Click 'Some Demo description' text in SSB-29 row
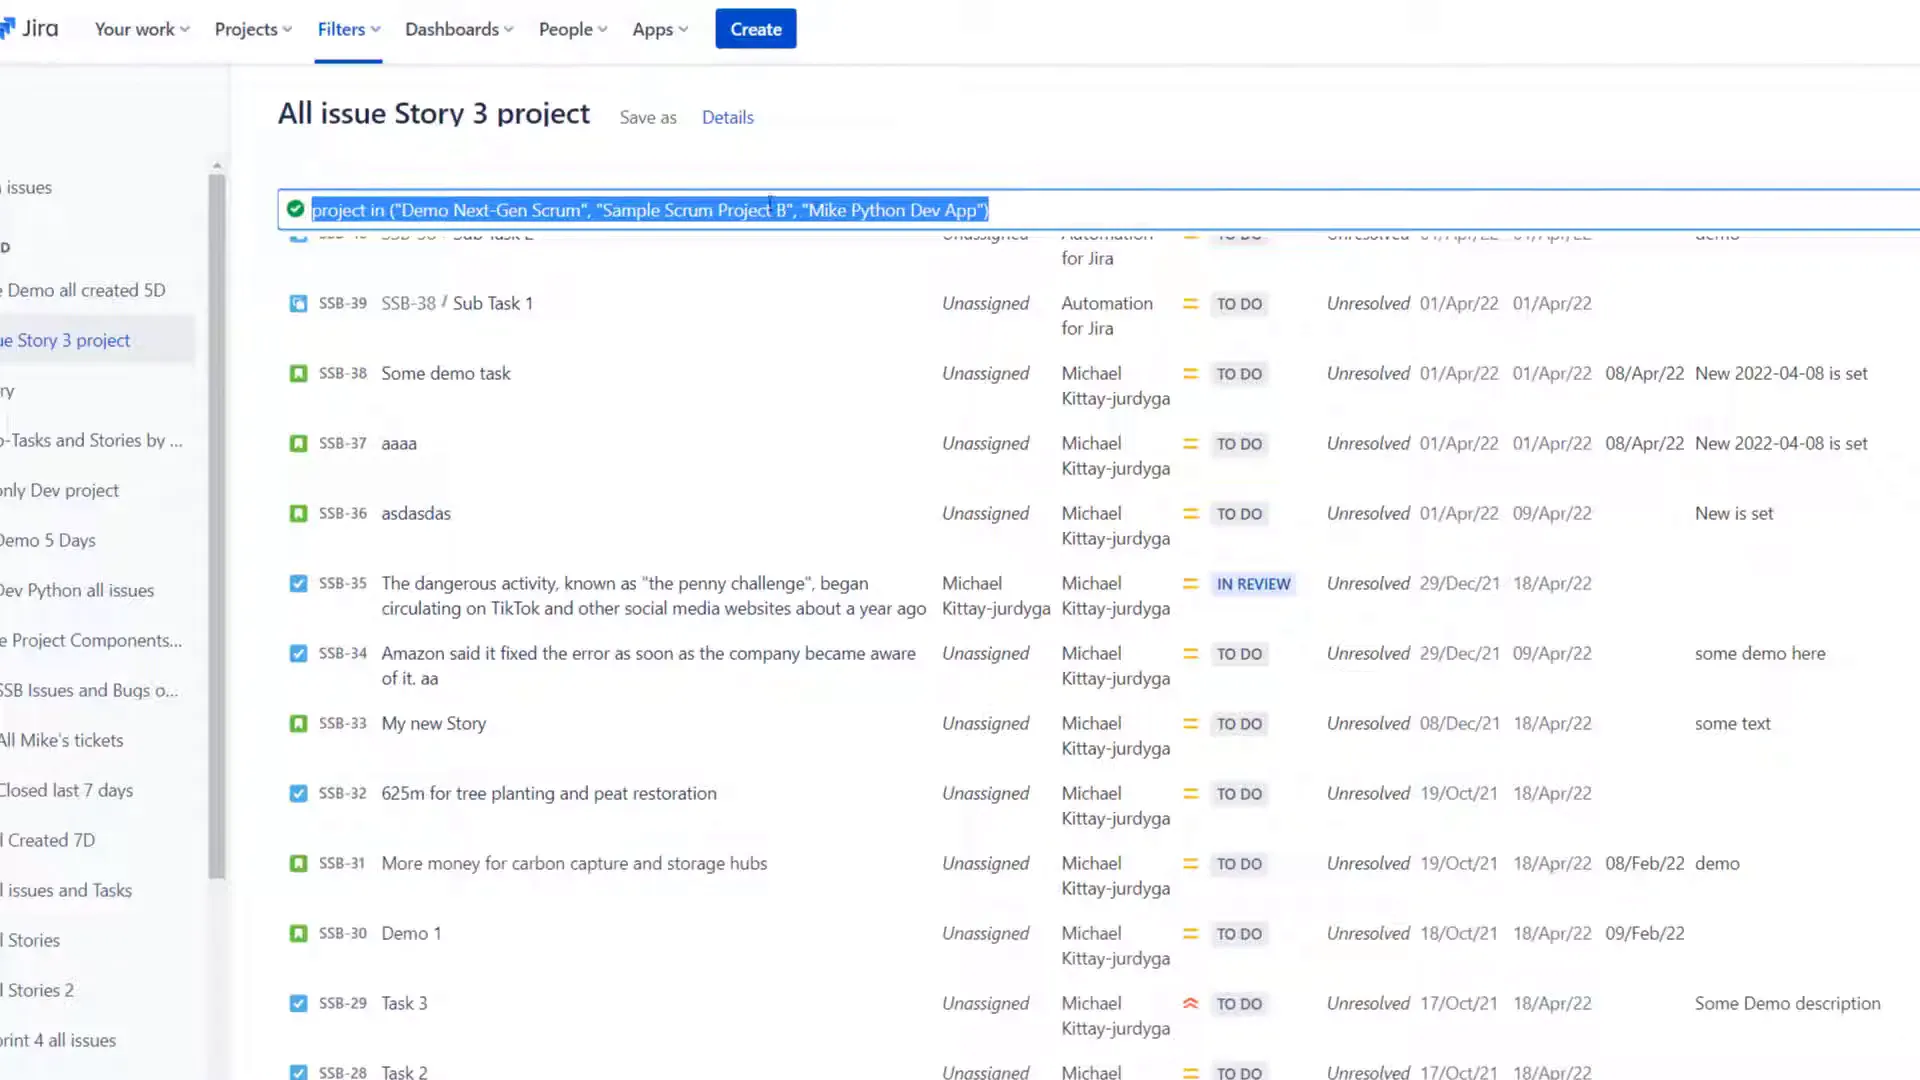 pyautogui.click(x=1787, y=1003)
